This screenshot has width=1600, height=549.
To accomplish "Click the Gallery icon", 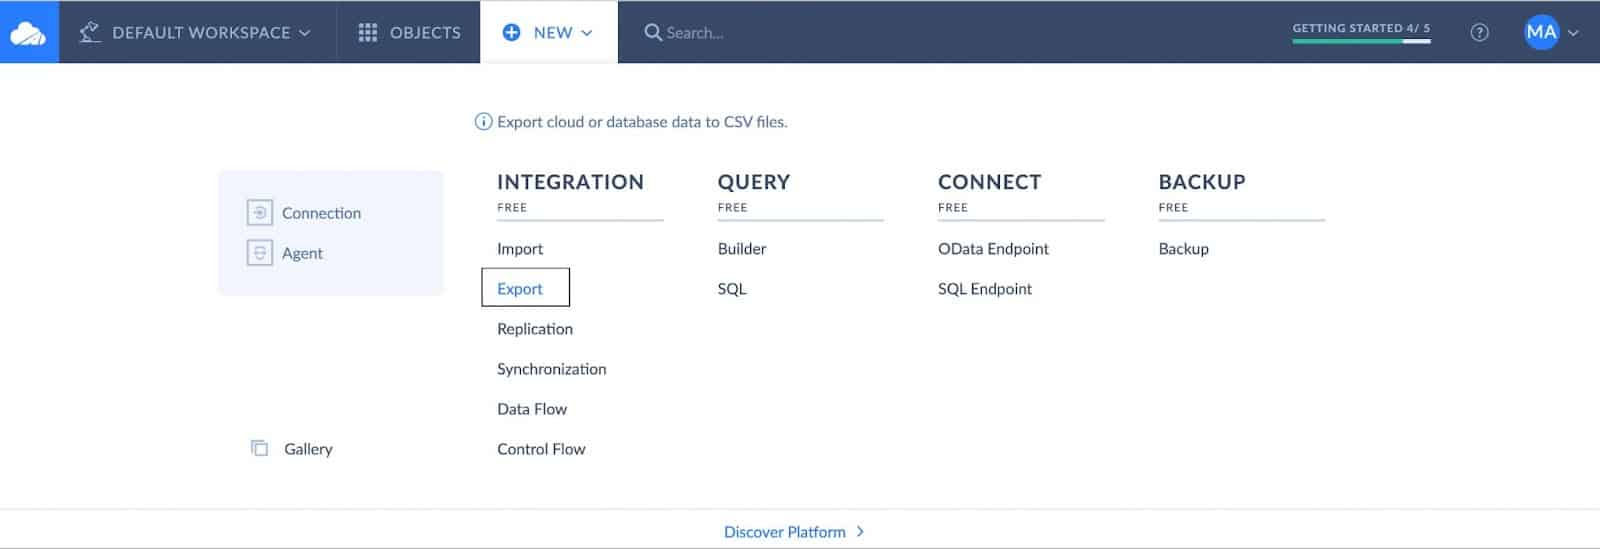I will point(259,448).
